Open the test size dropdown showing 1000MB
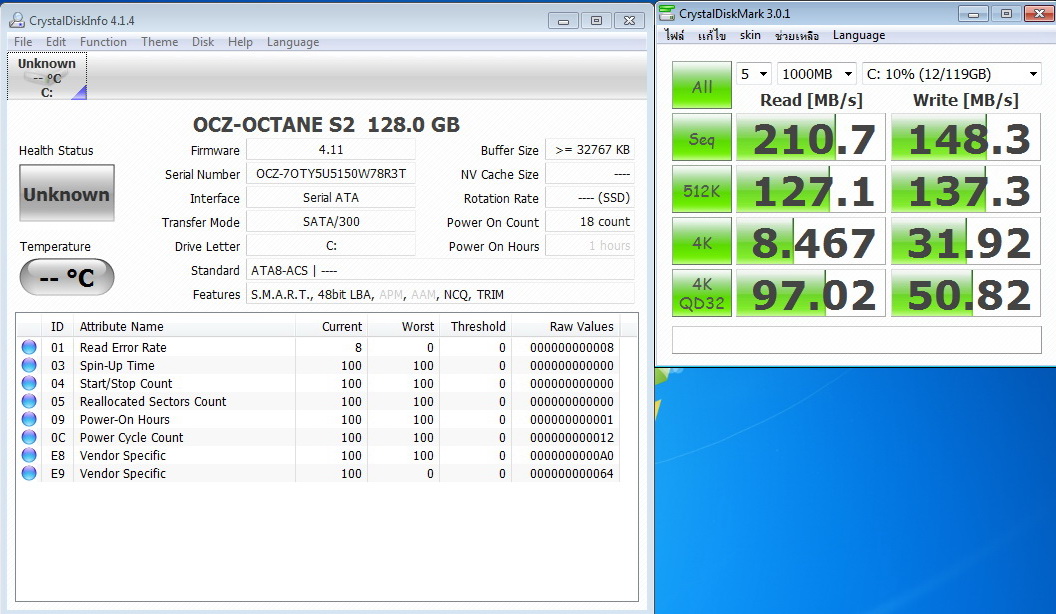 click(x=817, y=74)
